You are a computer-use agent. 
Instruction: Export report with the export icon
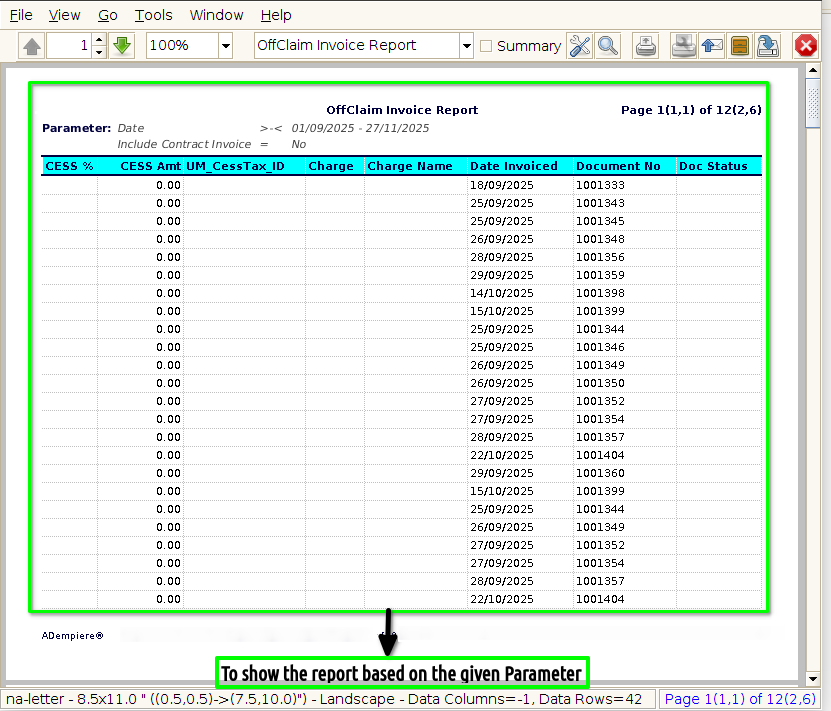768,46
